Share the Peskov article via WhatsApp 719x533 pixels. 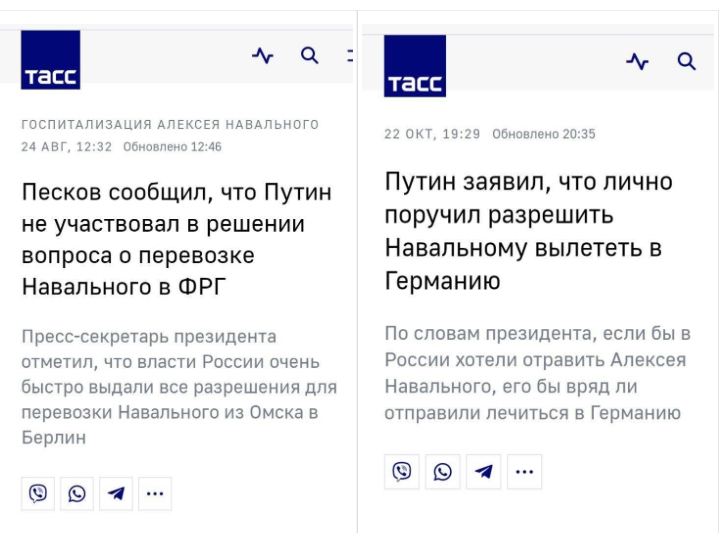point(77,493)
